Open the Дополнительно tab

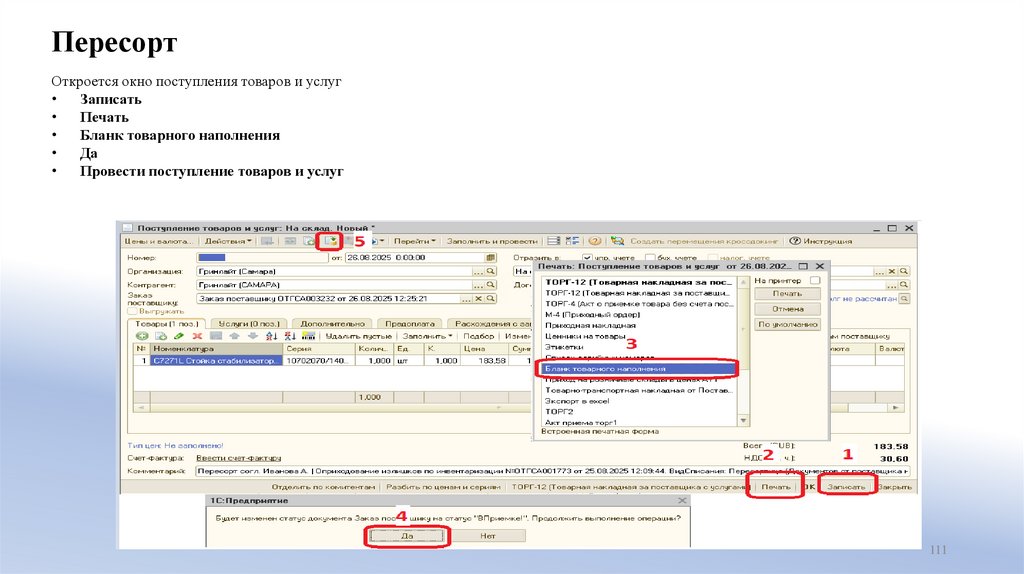pyautogui.click(x=332, y=323)
